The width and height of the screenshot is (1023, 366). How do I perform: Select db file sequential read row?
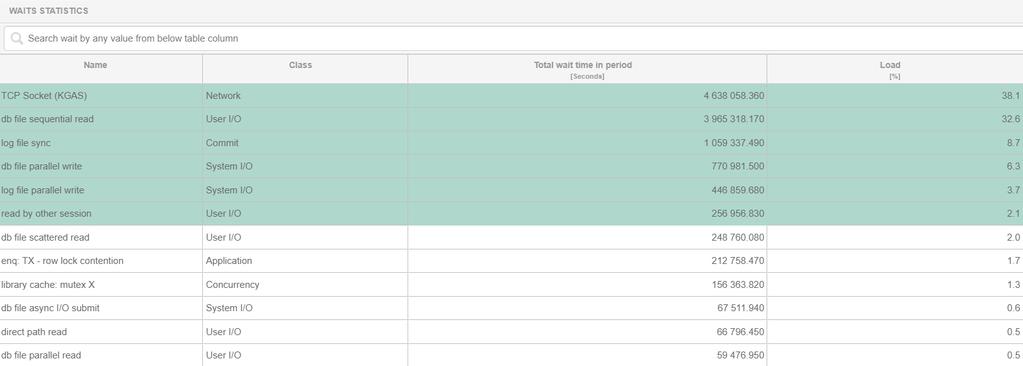tap(512, 119)
